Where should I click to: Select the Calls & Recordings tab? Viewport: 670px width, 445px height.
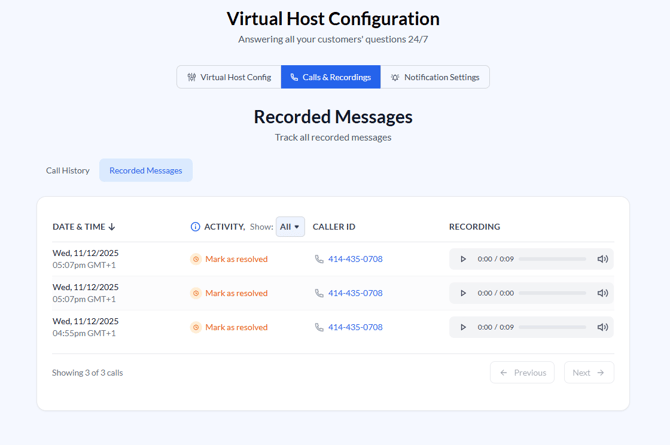(x=331, y=77)
